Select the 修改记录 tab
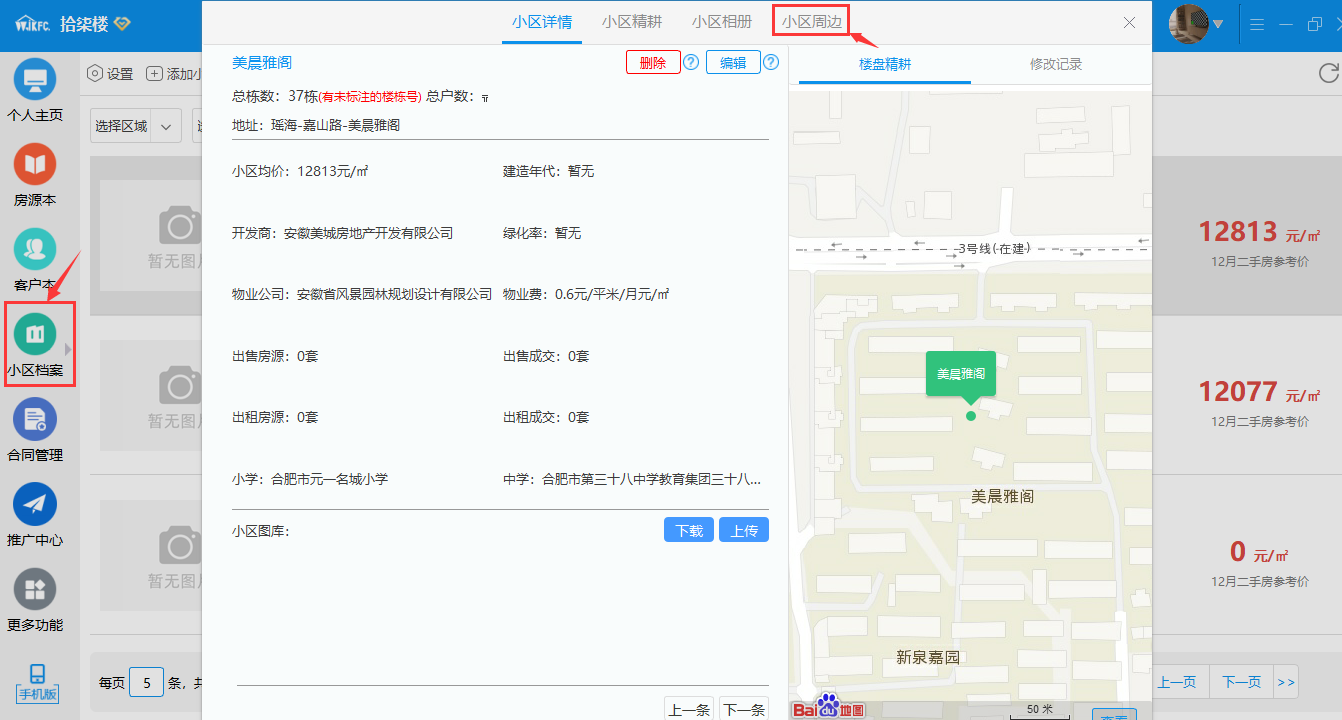The height and width of the screenshot is (720, 1342). click(x=1056, y=64)
